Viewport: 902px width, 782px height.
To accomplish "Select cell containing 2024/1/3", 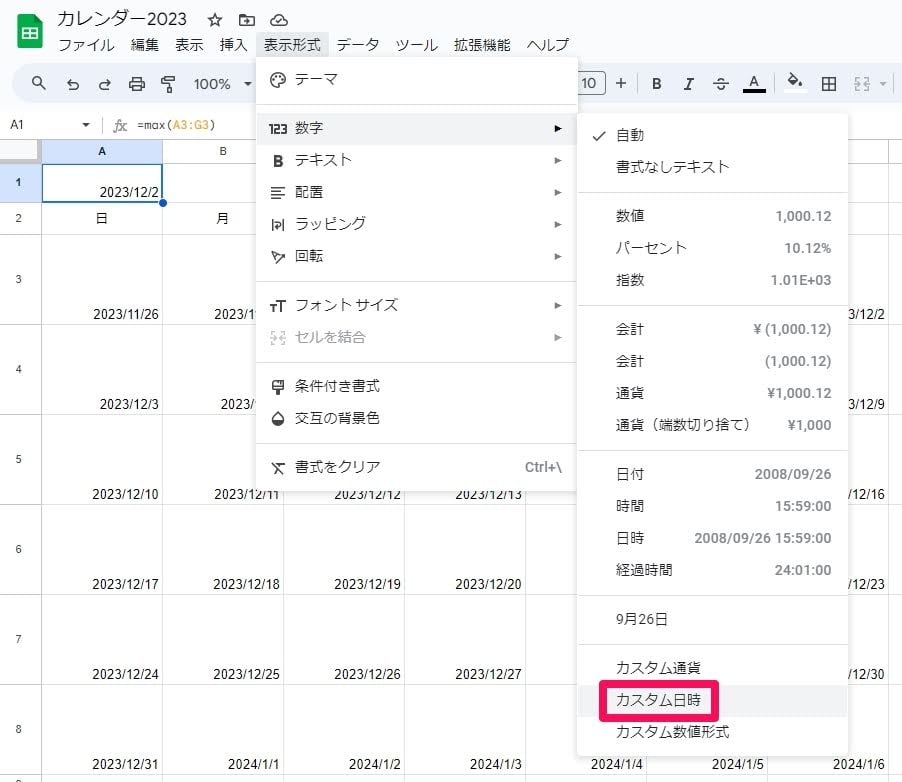I will [x=465, y=730].
